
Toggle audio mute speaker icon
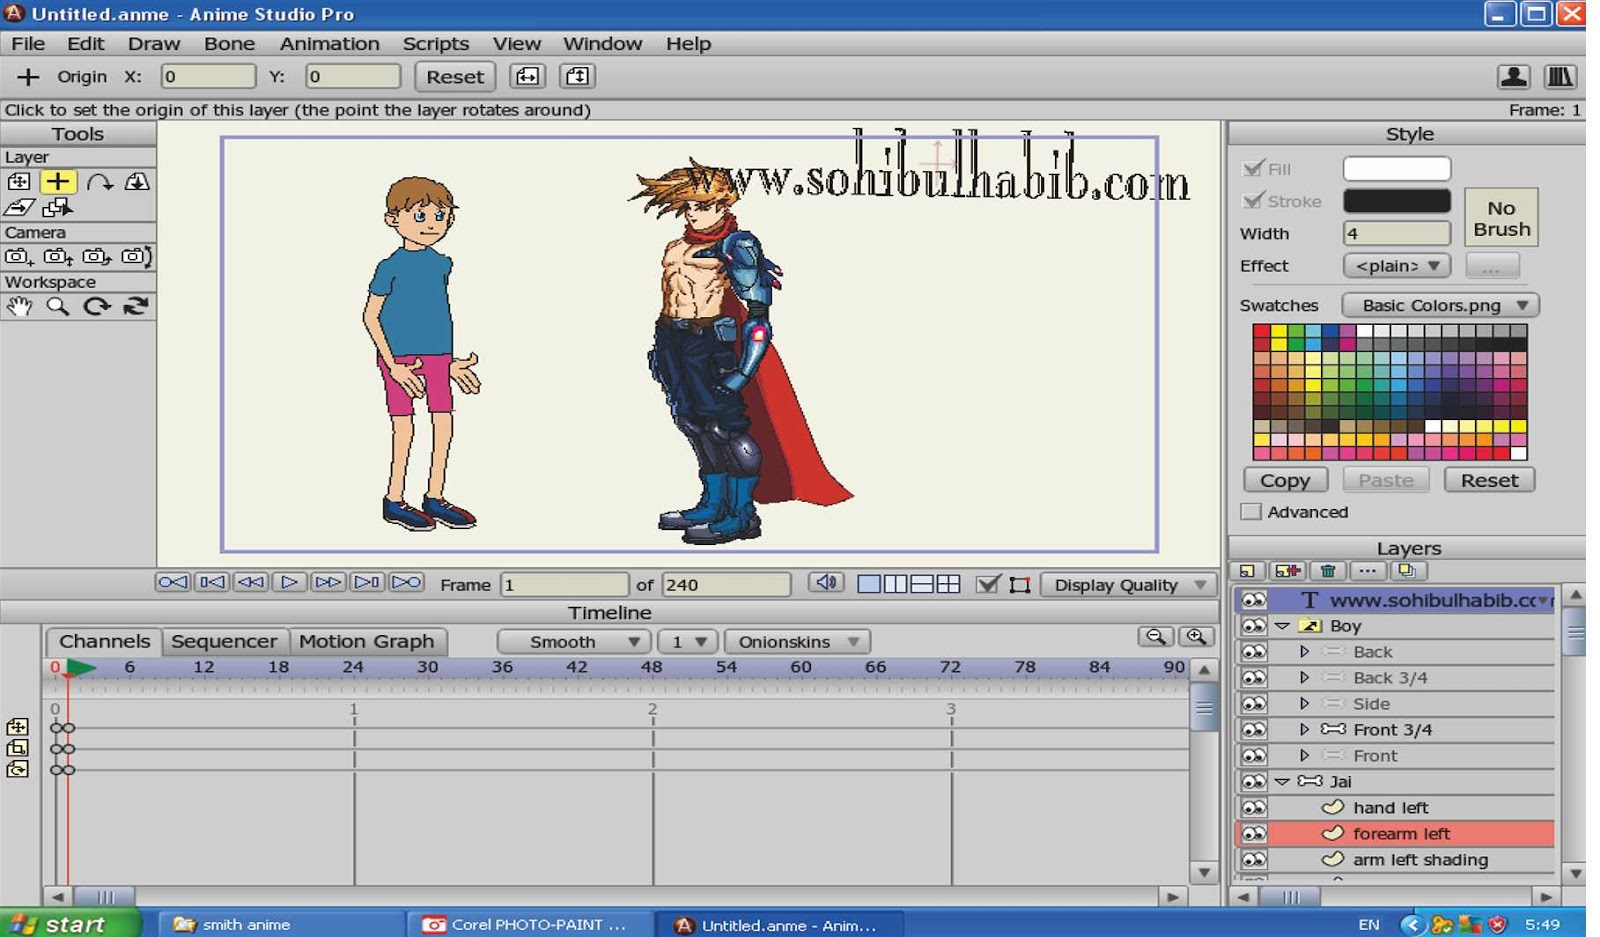(826, 582)
